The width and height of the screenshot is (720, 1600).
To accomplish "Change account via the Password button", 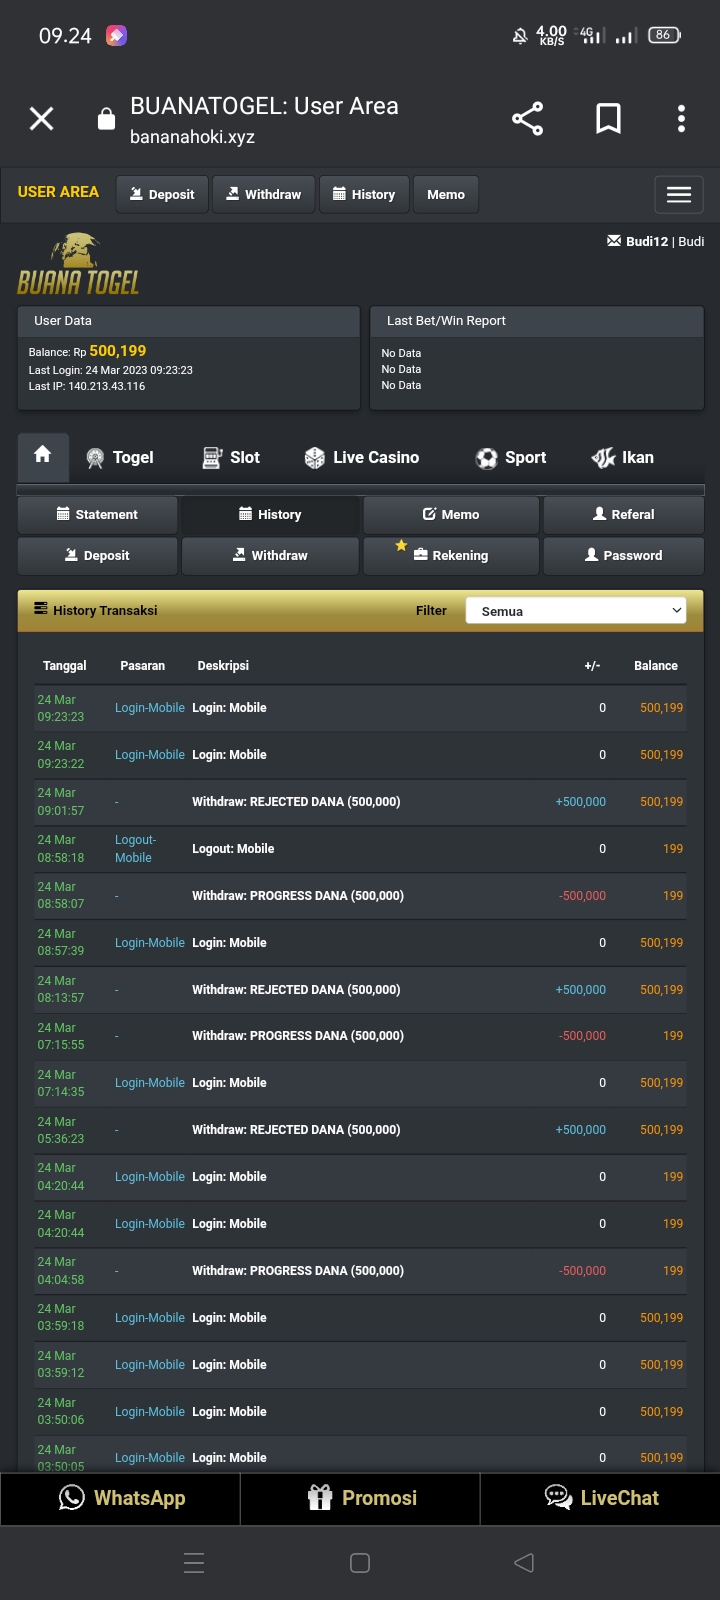I will (x=623, y=556).
